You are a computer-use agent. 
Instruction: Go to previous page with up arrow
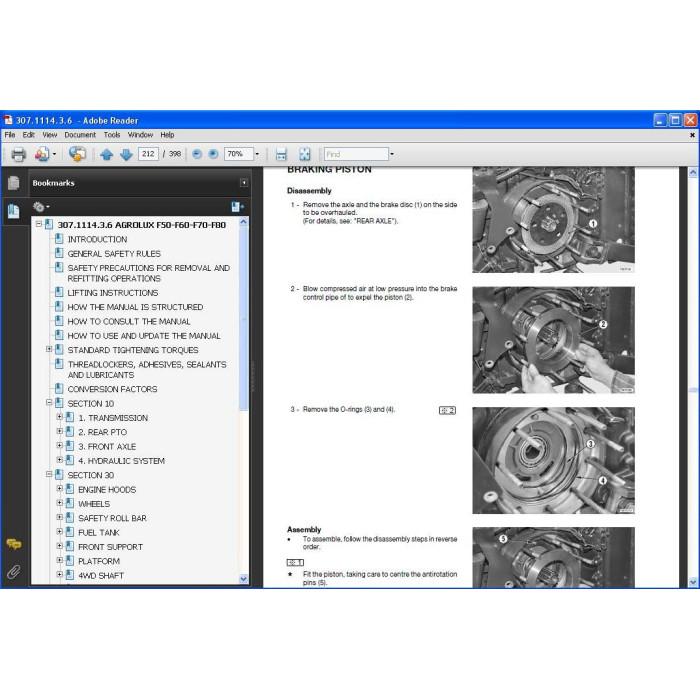(106, 154)
